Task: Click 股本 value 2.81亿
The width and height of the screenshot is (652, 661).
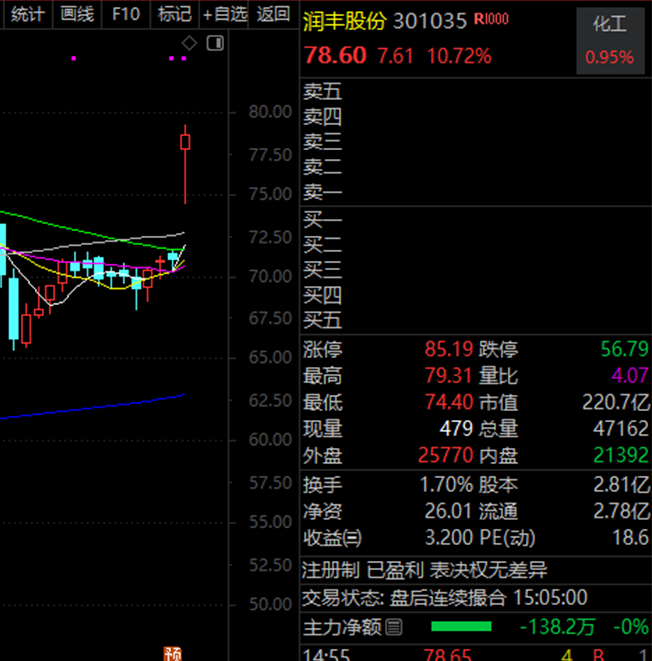Action: (x=622, y=485)
